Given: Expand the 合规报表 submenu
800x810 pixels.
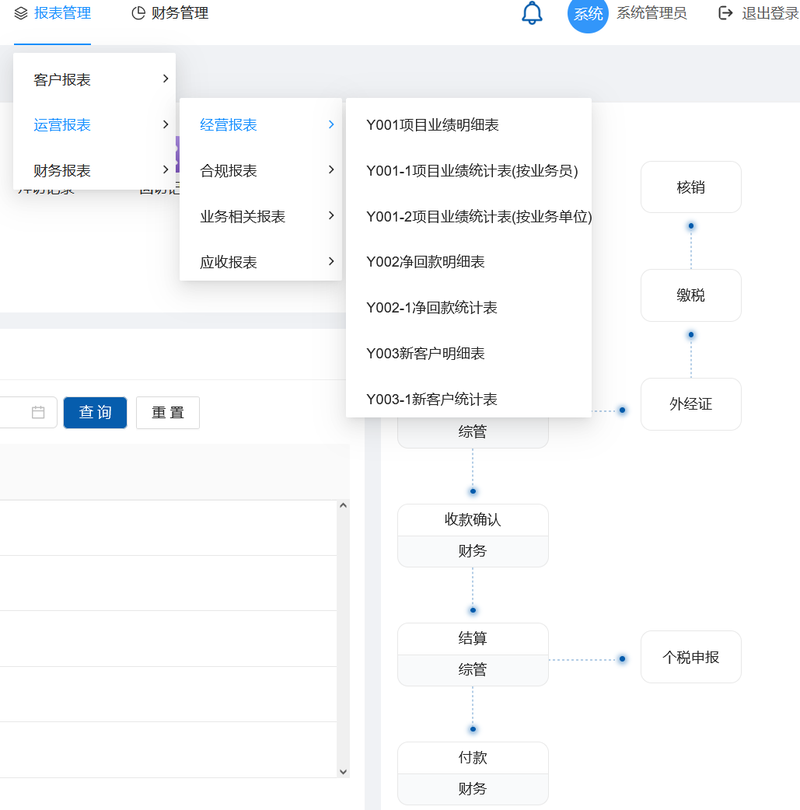Looking at the screenshot, I should (x=260, y=171).
